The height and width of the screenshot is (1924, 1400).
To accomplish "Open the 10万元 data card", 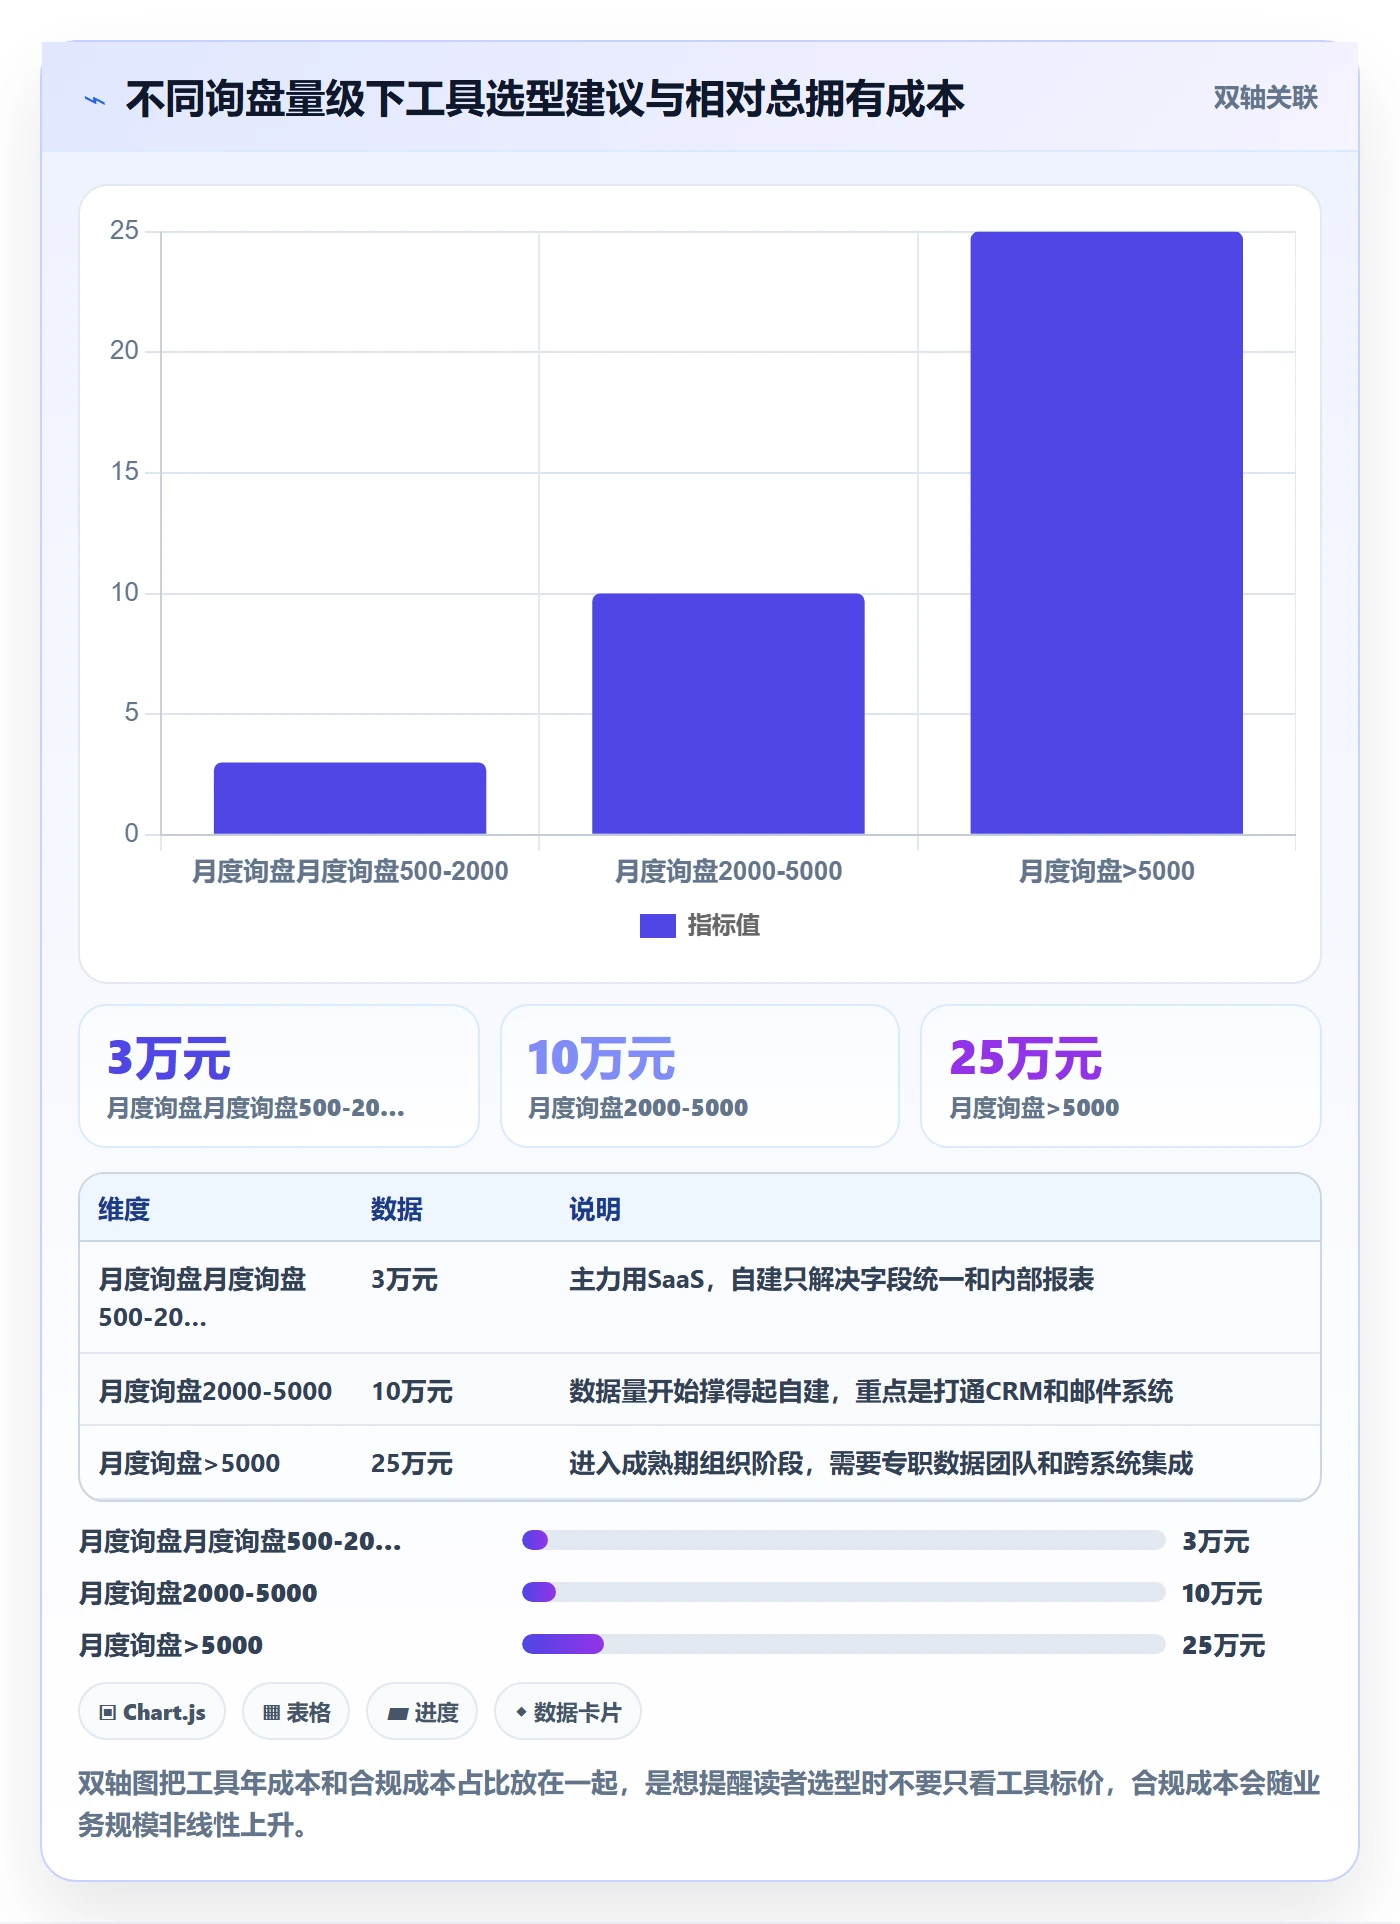I will [700, 1076].
